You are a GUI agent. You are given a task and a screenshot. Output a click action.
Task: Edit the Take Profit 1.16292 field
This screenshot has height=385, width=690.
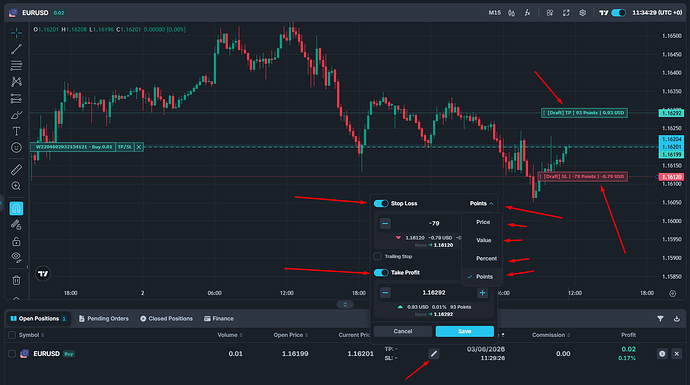click(x=434, y=293)
